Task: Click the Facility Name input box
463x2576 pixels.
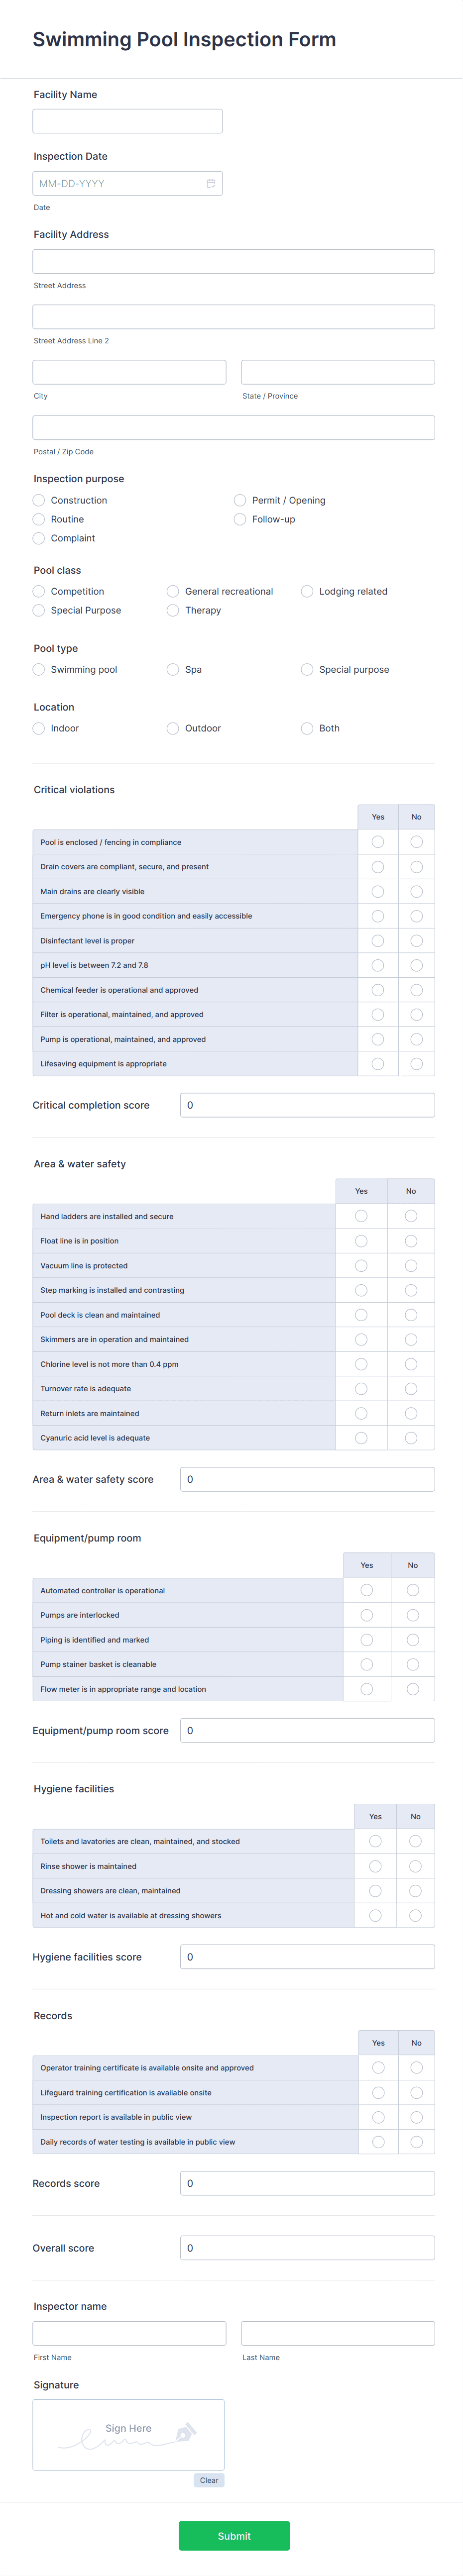Action: pyautogui.click(x=127, y=120)
